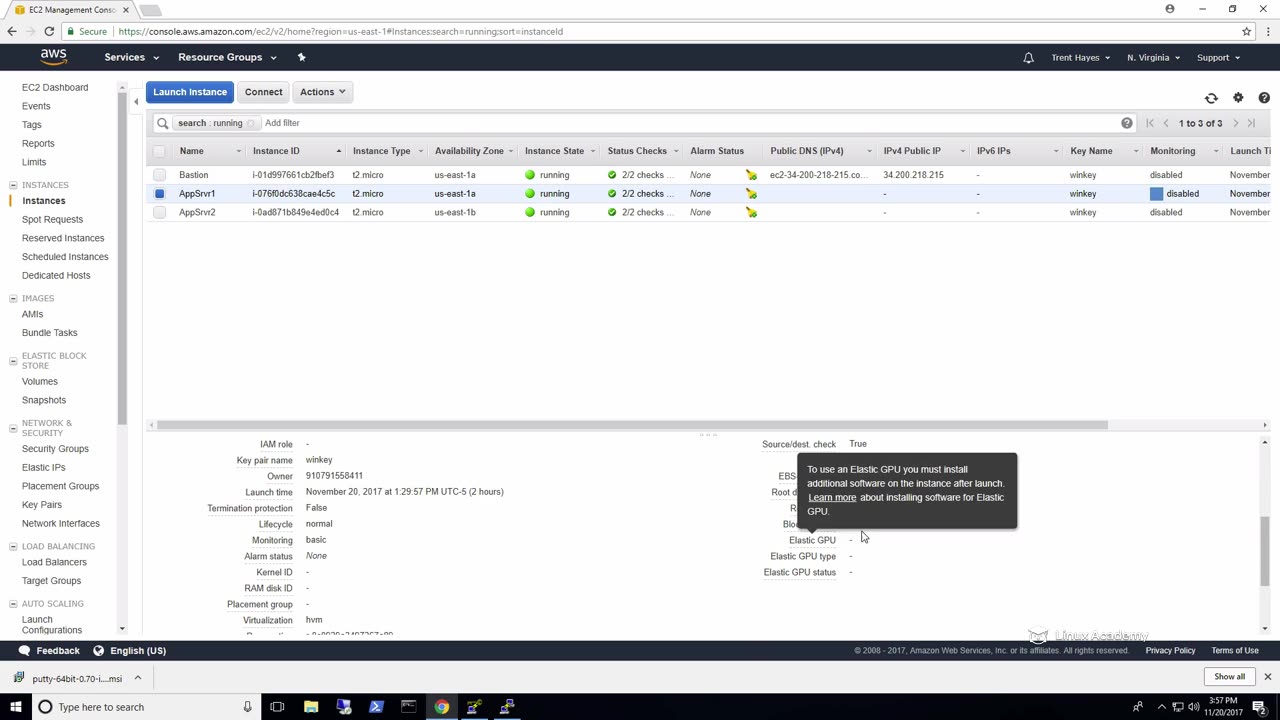Follow the 'Learn more' link in tooltip

point(832,498)
